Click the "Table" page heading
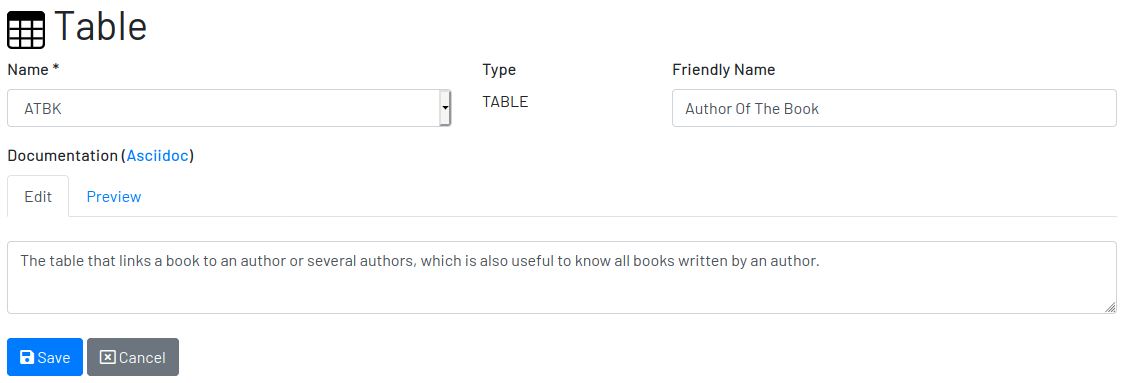This screenshot has width=1125, height=383. (100, 27)
